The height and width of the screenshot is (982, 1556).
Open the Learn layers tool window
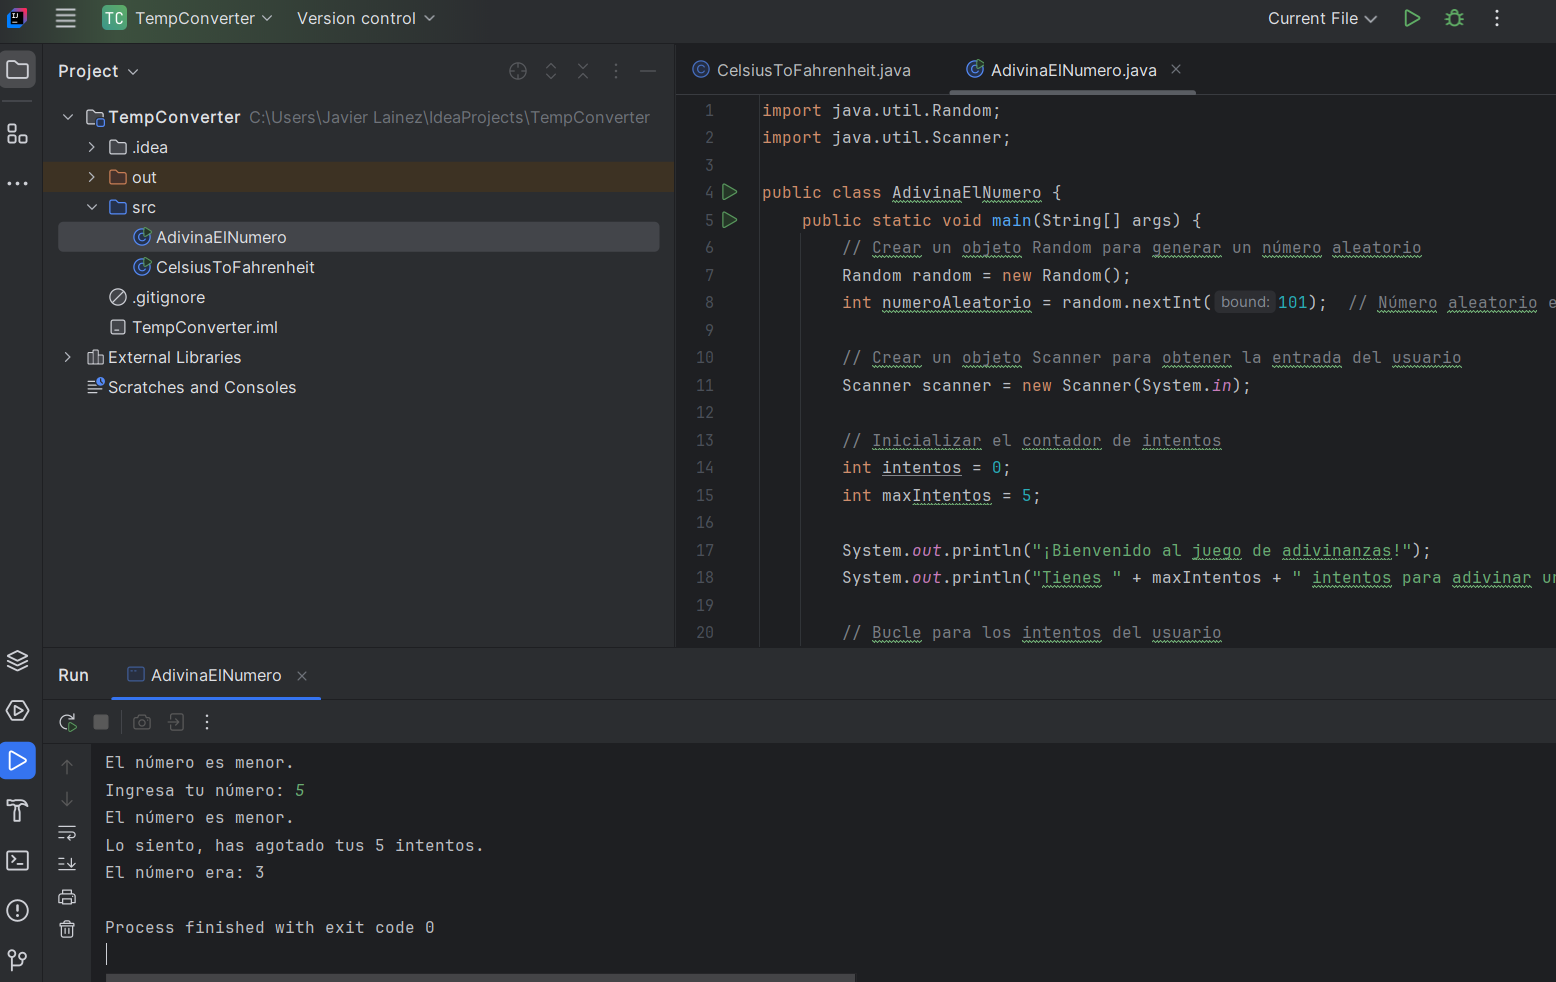point(18,661)
